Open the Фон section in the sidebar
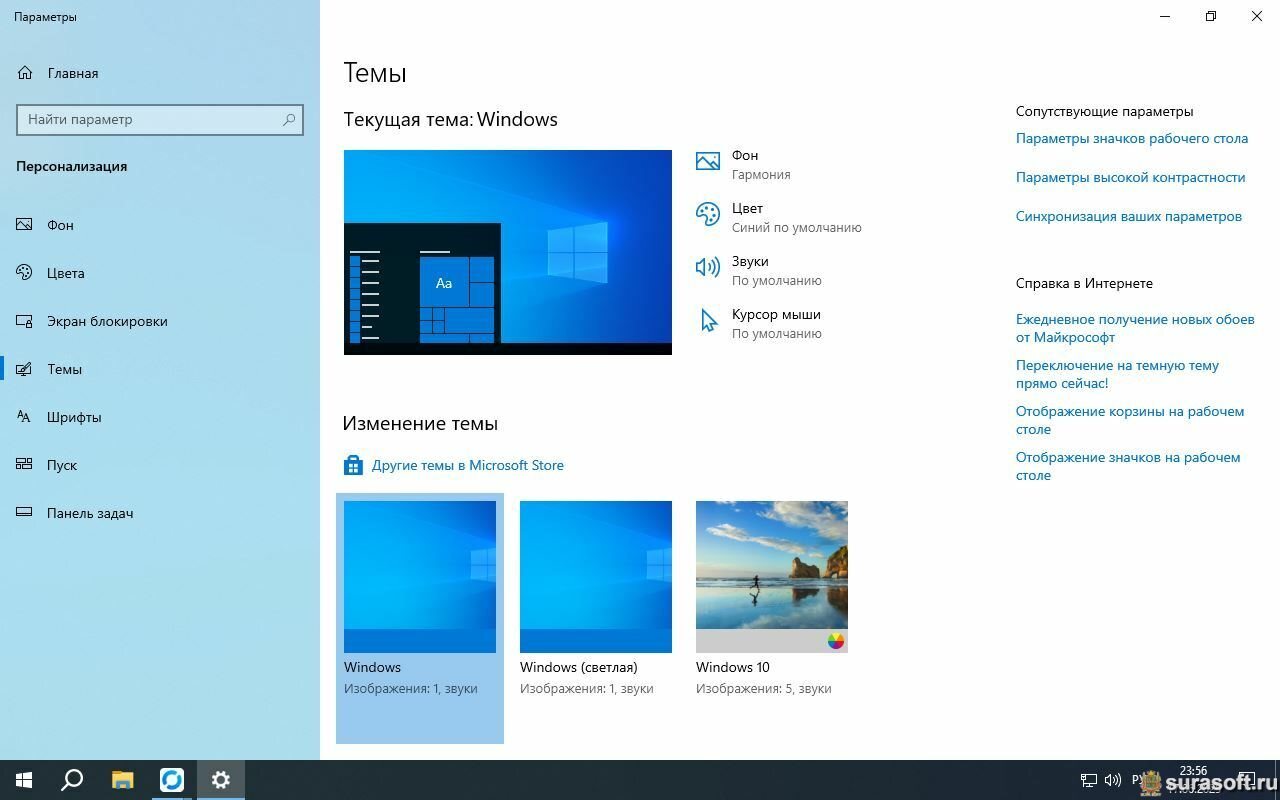This screenshot has height=800, width=1280. click(160, 225)
